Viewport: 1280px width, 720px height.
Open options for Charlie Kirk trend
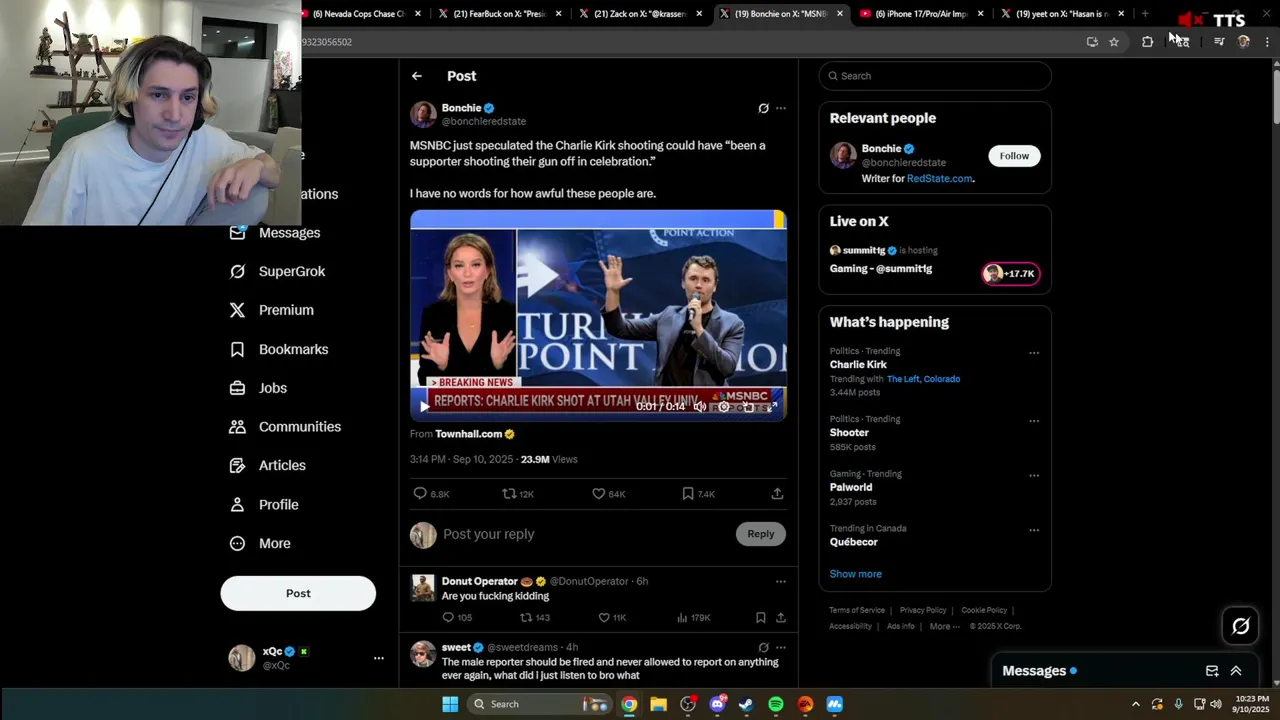(1034, 353)
